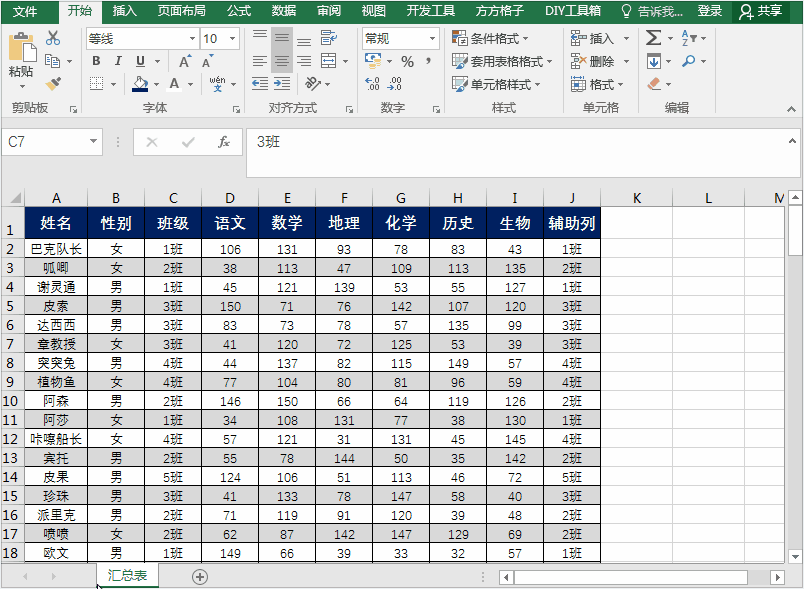804x589 pixels.
Task: Expand the formula bar
Action: (x=792, y=141)
